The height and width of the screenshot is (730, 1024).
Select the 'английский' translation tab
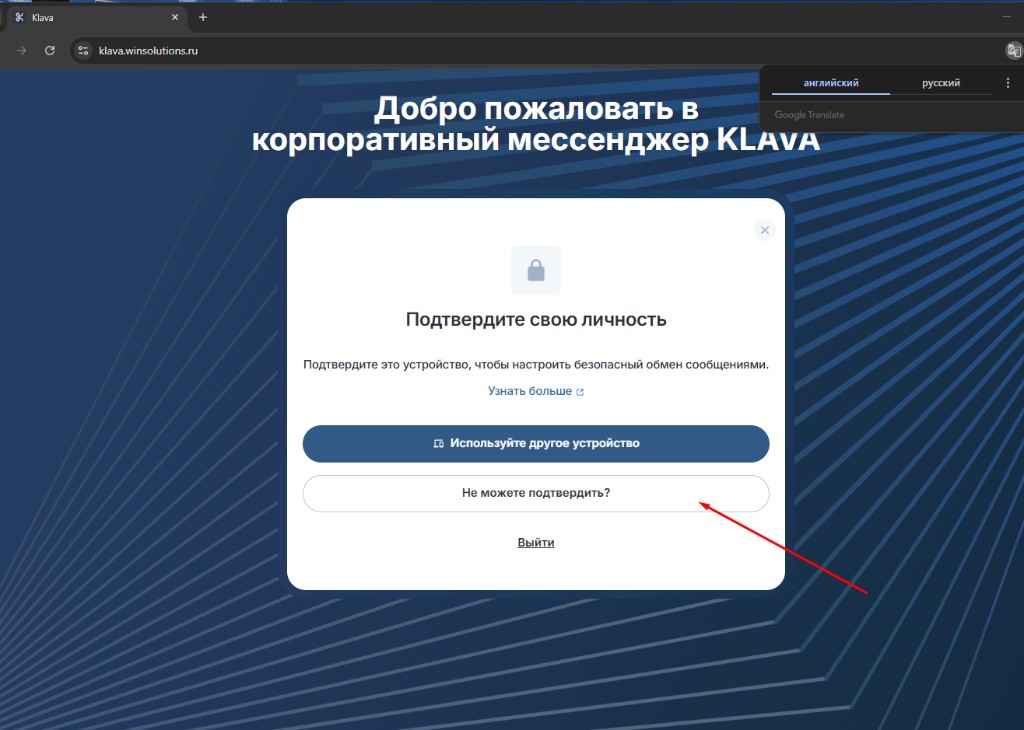click(x=831, y=83)
